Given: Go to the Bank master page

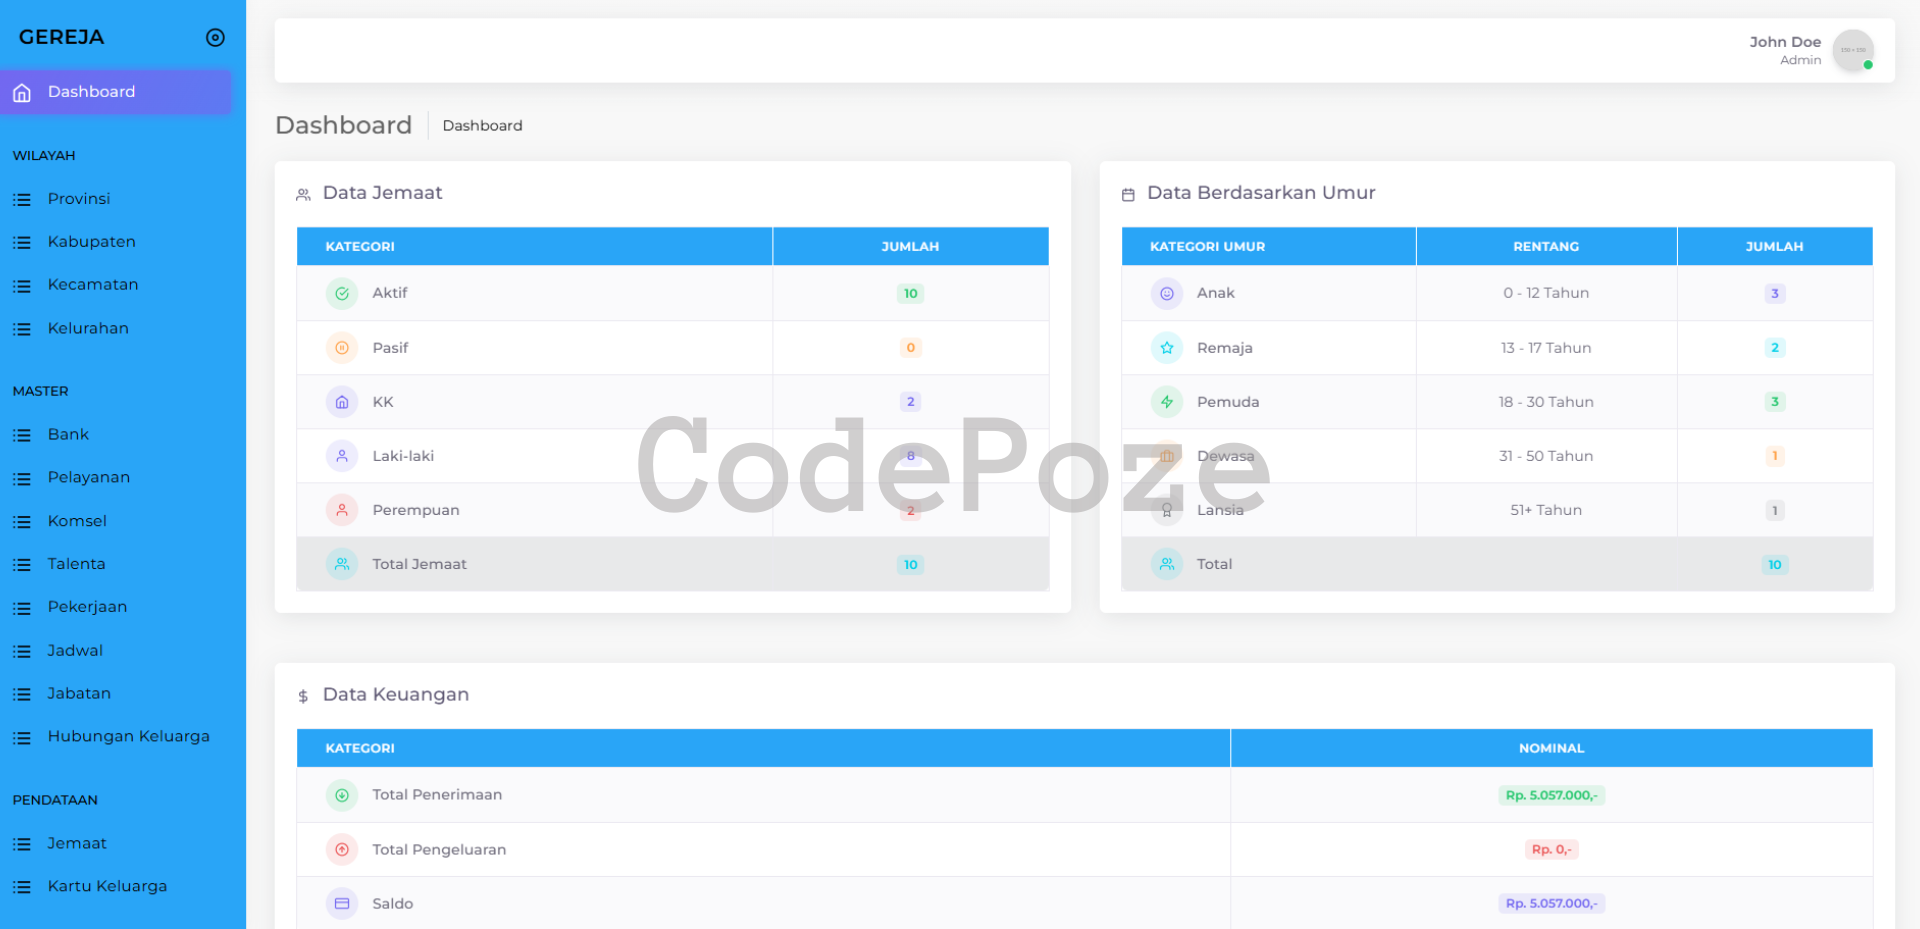Looking at the screenshot, I should (68, 435).
